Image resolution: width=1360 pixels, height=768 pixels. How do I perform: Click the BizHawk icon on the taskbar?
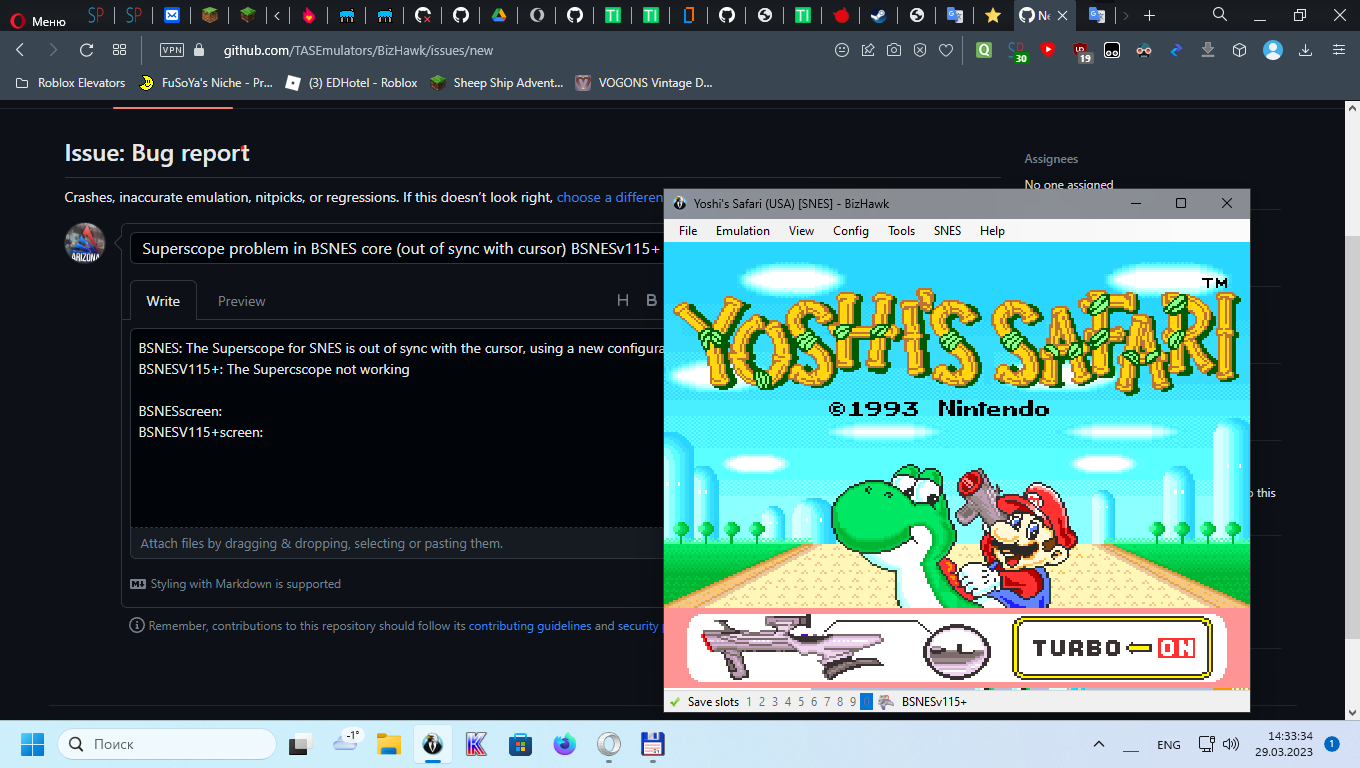point(432,744)
